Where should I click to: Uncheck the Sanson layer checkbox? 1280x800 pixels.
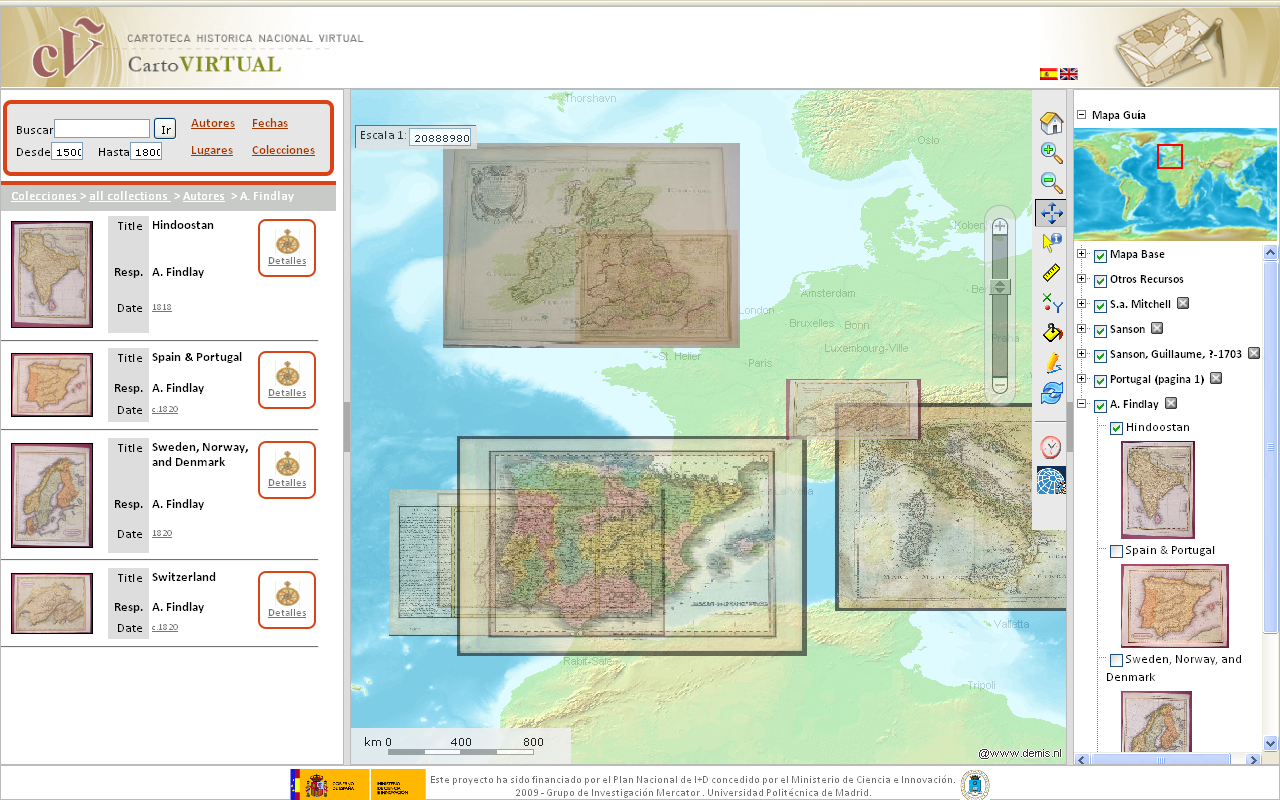point(1101,330)
